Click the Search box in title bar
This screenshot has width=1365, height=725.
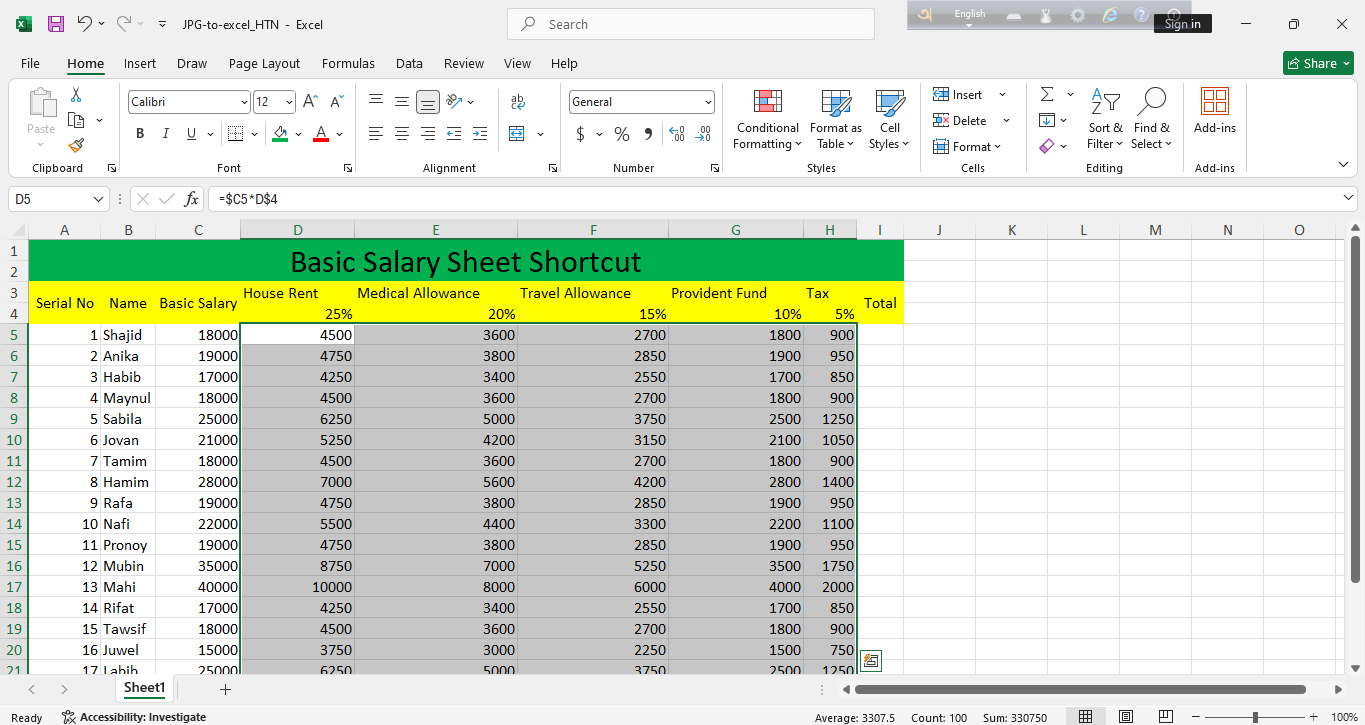tap(690, 24)
